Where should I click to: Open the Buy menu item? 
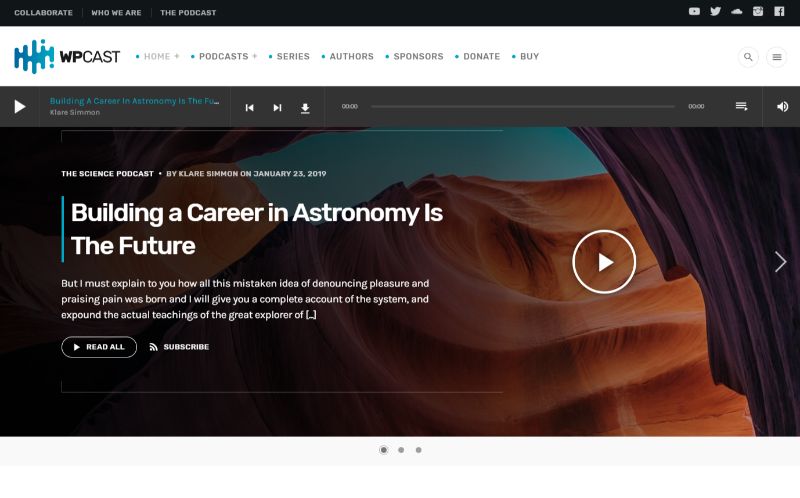pyautogui.click(x=530, y=57)
